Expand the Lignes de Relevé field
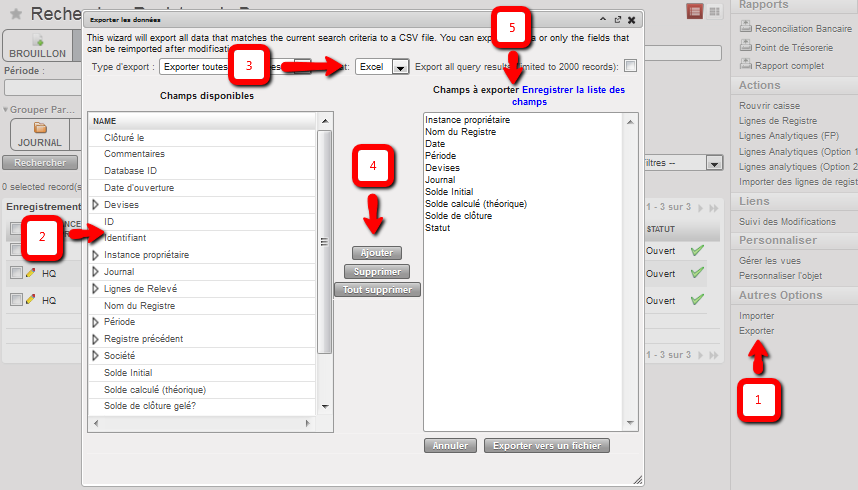Viewport: 858px width, 490px height. point(95,289)
